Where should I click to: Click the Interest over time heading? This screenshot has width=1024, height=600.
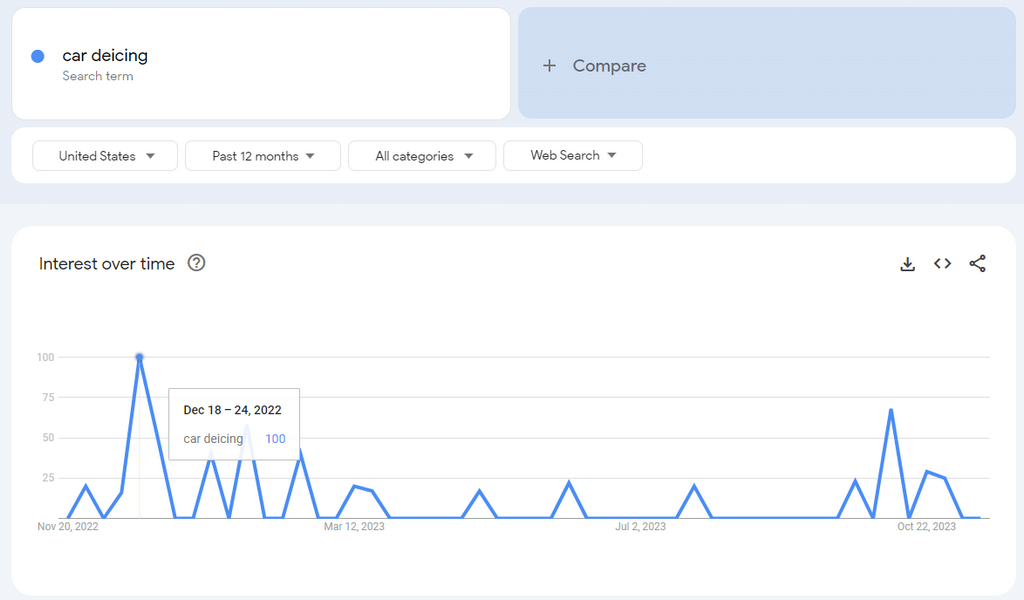point(106,264)
